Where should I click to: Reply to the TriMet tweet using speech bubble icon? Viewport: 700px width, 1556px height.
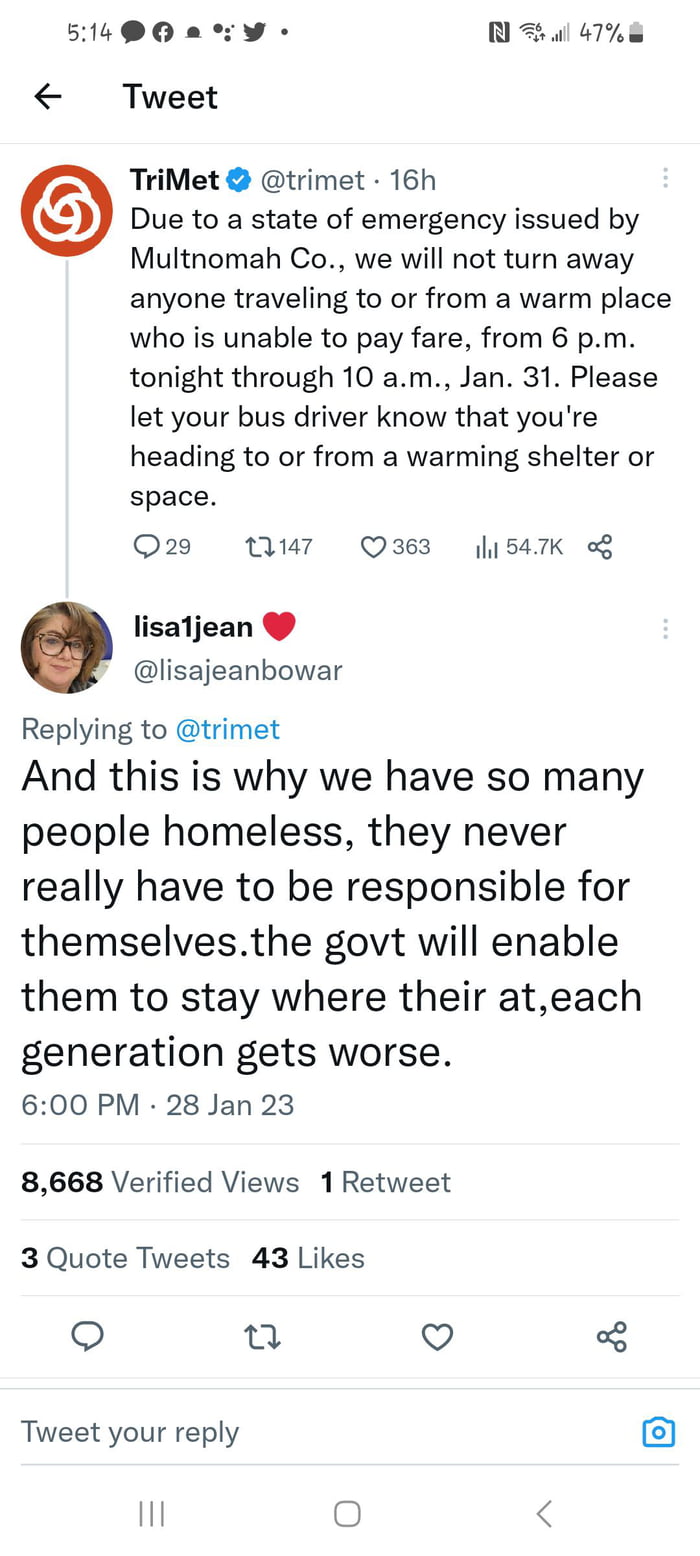click(x=149, y=547)
